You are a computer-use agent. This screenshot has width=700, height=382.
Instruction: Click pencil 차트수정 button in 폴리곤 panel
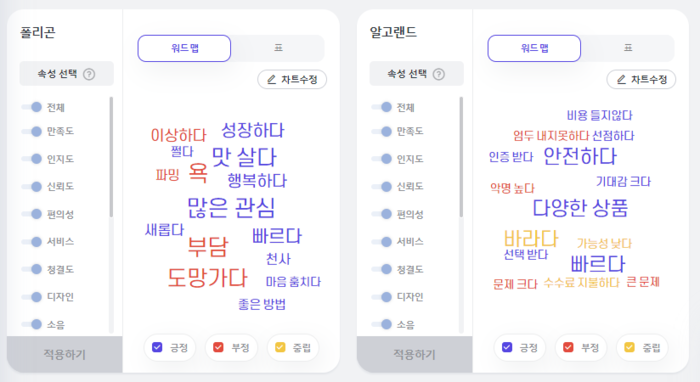pos(292,79)
